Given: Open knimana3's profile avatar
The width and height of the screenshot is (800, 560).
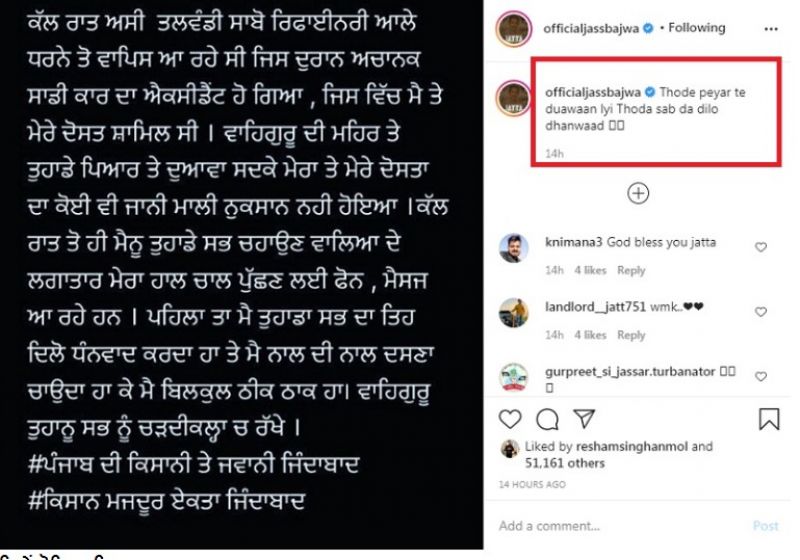Looking at the screenshot, I should coord(513,248).
